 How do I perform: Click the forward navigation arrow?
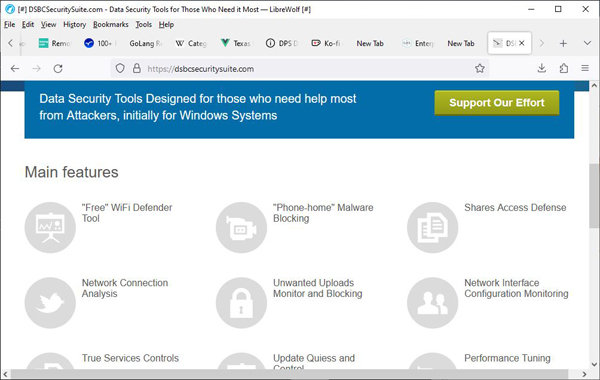pyautogui.click(x=37, y=68)
